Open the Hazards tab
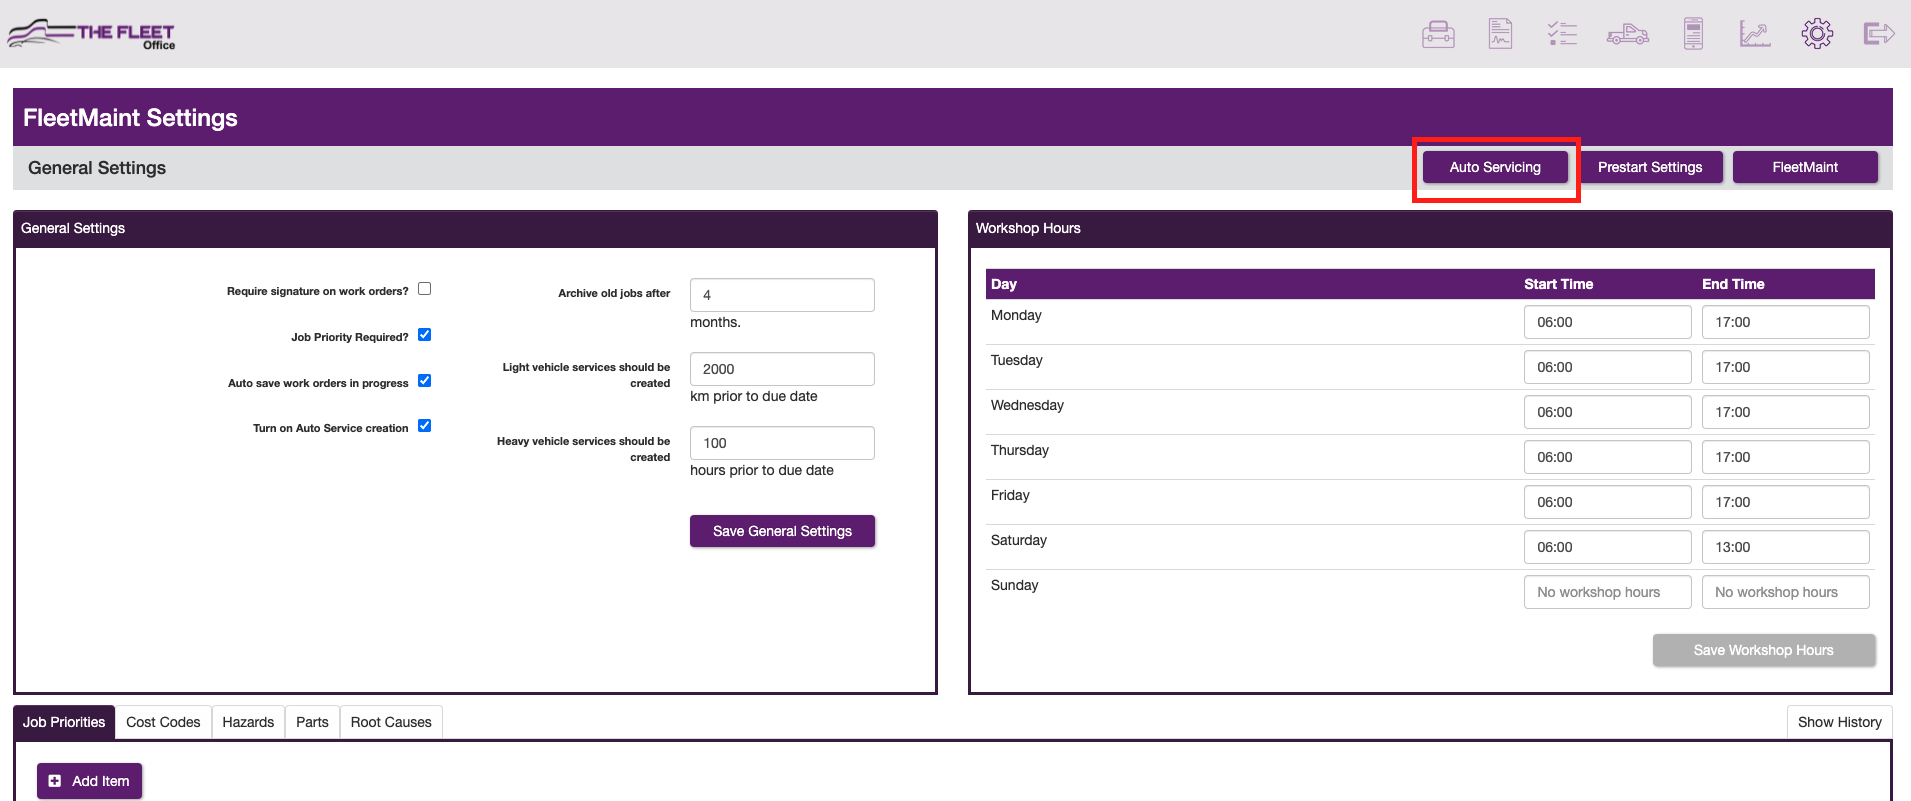The height and width of the screenshot is (801, 1911). click(248, 722)
